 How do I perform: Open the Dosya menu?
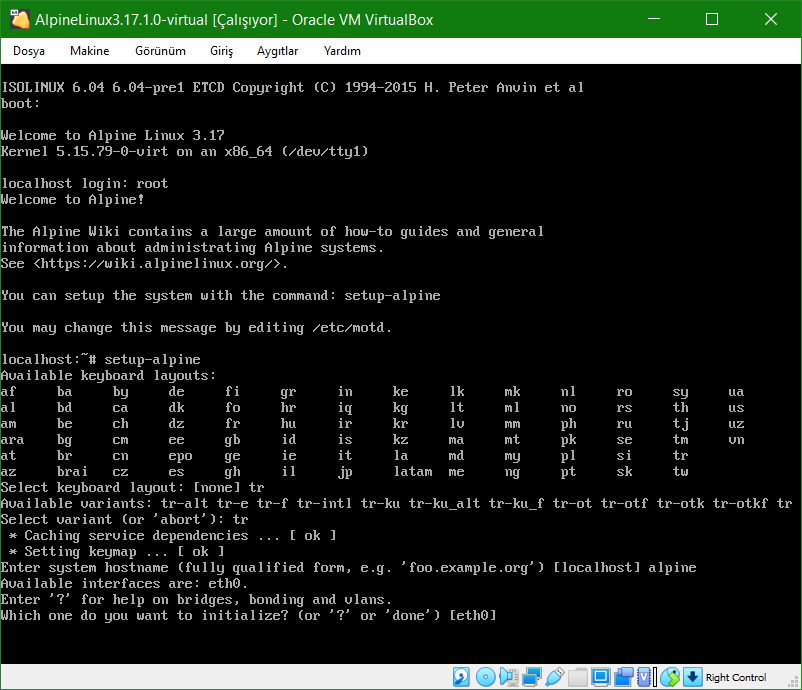pyautogui.click(x=29, y=51)
